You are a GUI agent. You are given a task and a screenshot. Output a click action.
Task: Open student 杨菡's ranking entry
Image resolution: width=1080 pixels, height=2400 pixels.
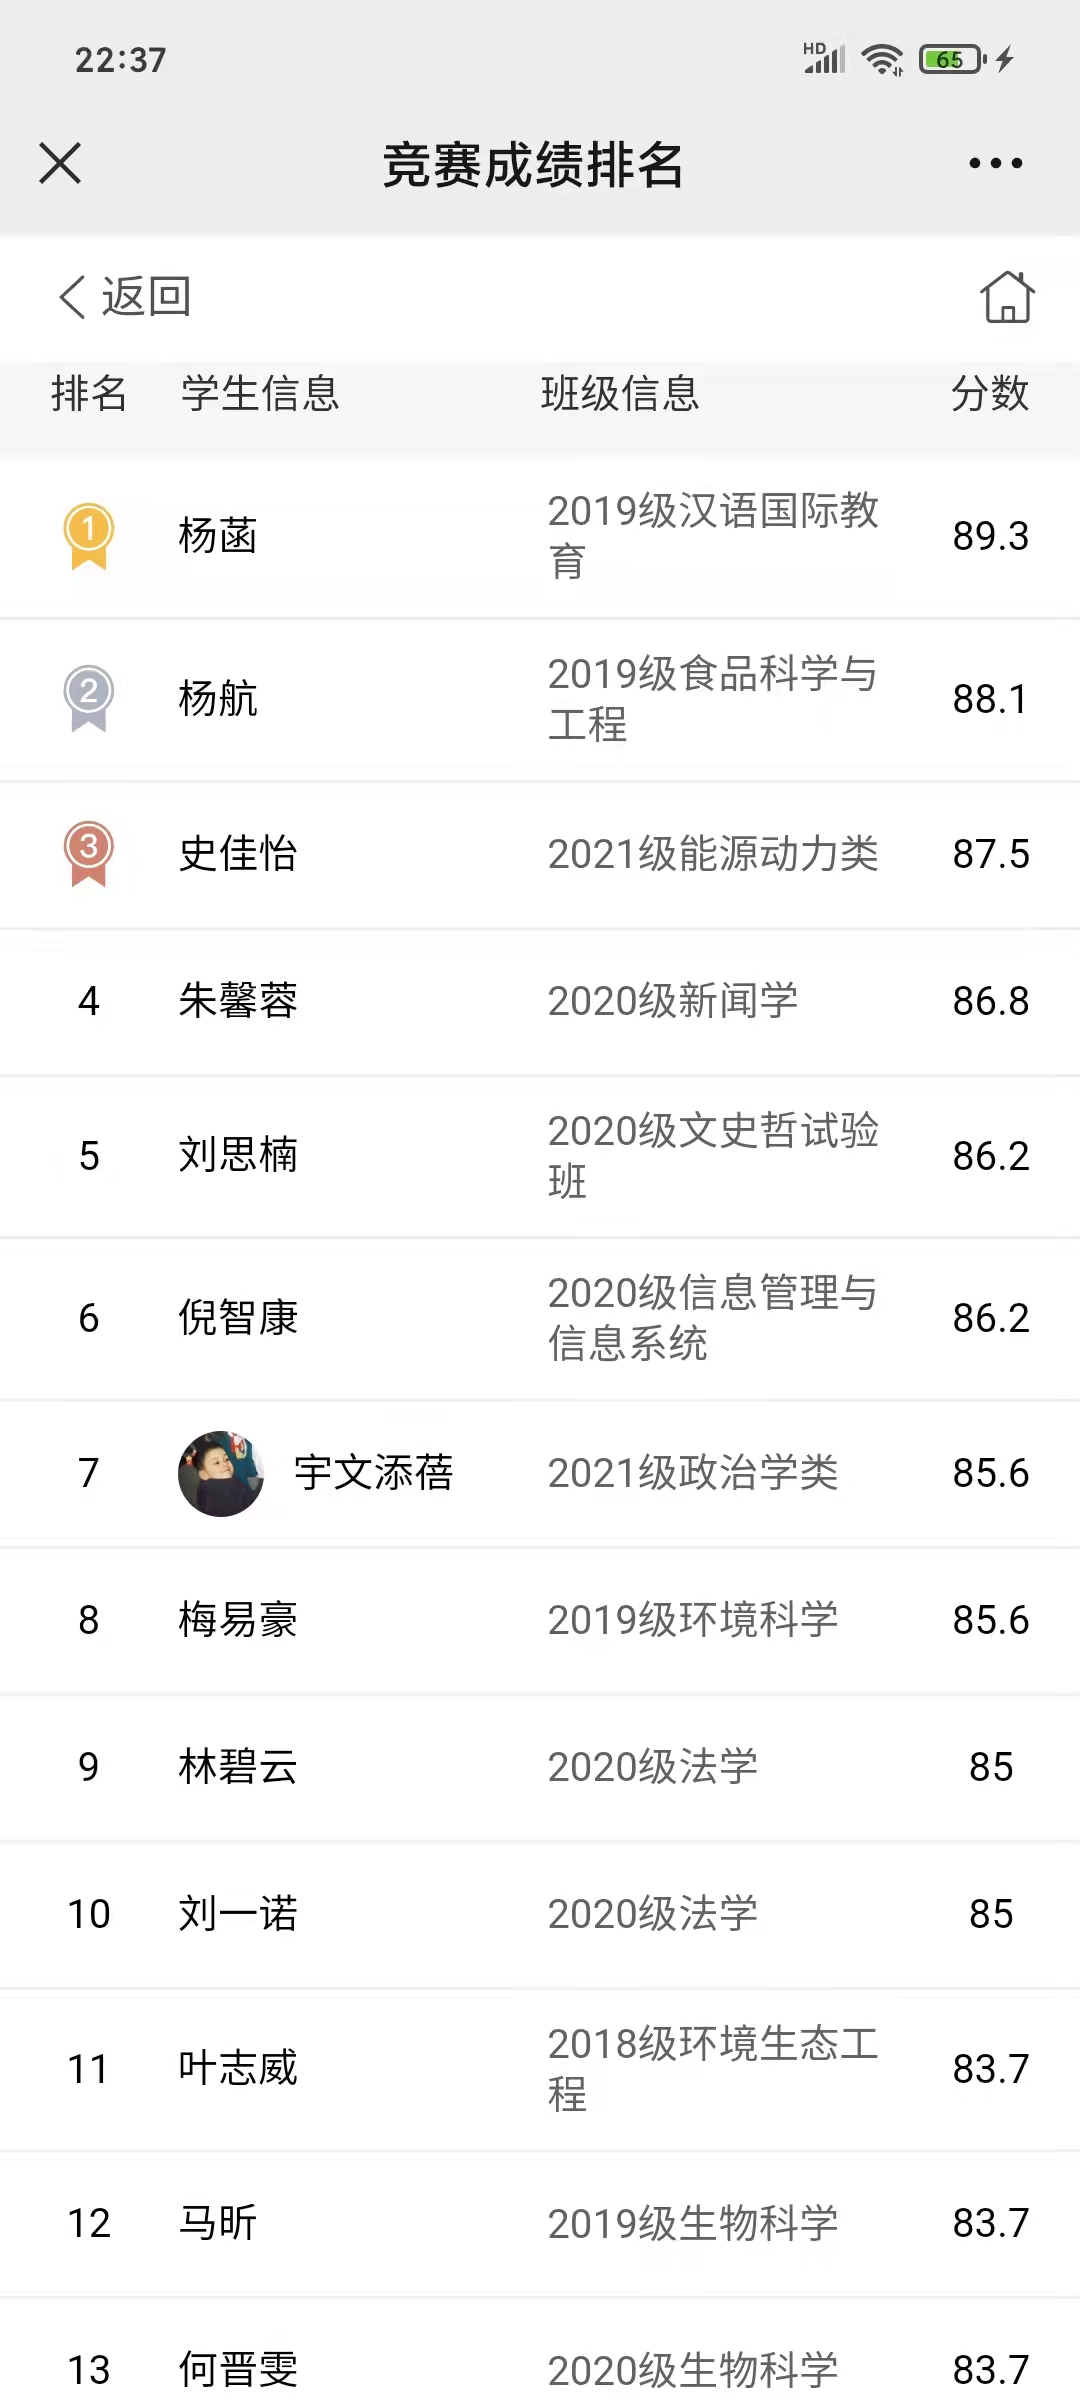click(218, 535)
